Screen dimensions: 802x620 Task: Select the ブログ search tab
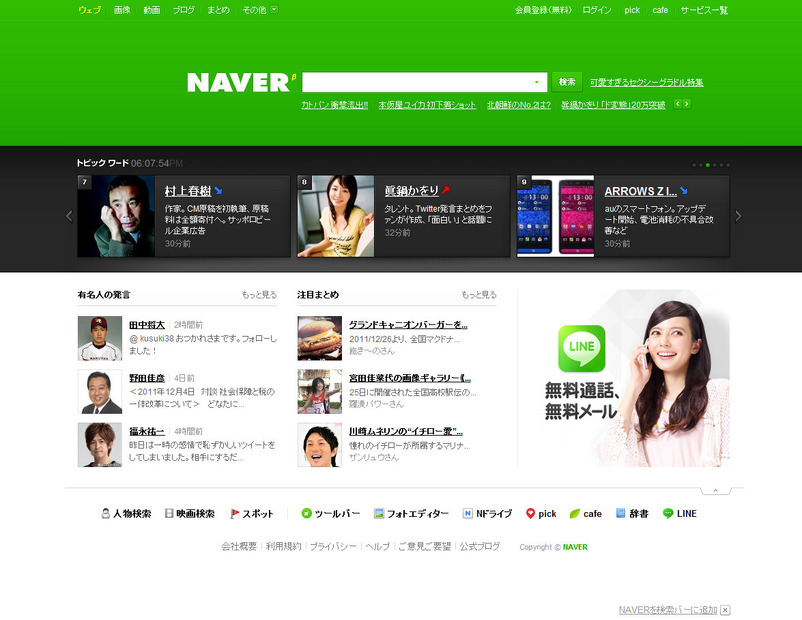pyautogui.click(x=183, y=10)
